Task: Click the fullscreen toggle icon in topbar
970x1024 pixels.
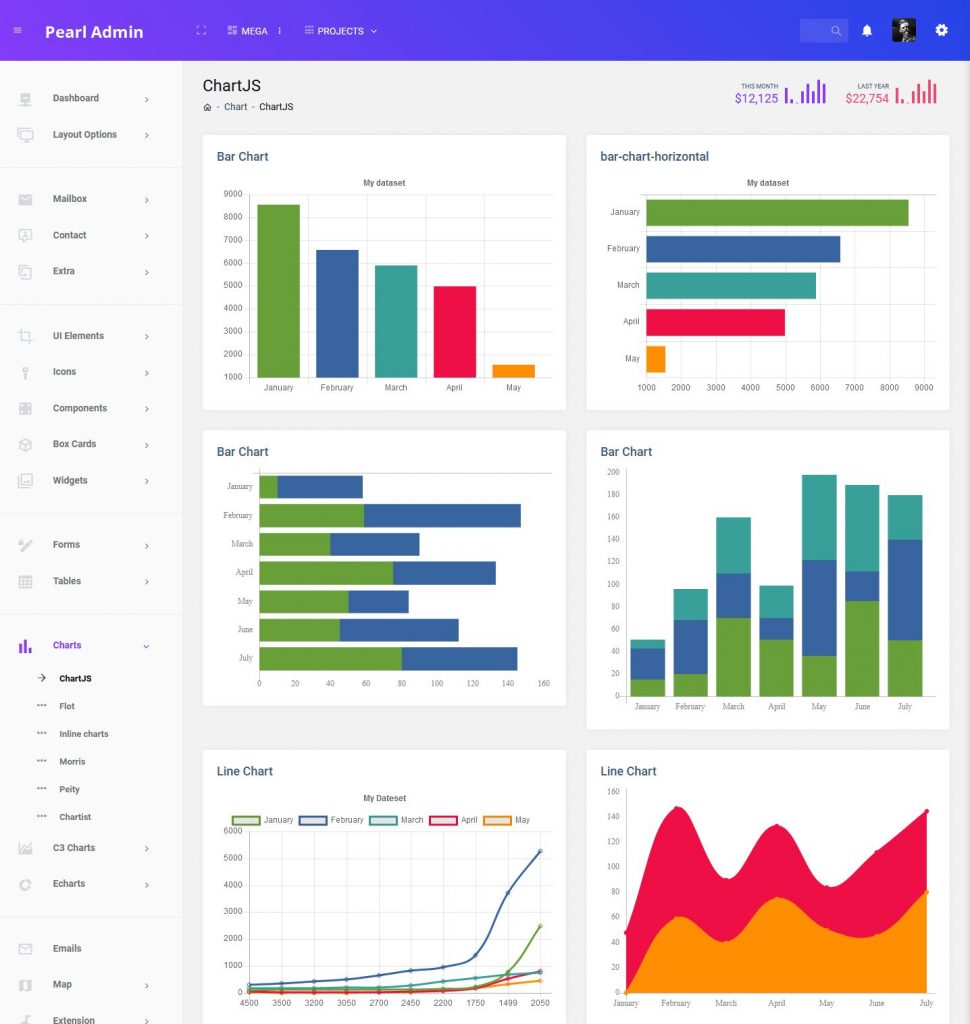Action: [200, 30]
